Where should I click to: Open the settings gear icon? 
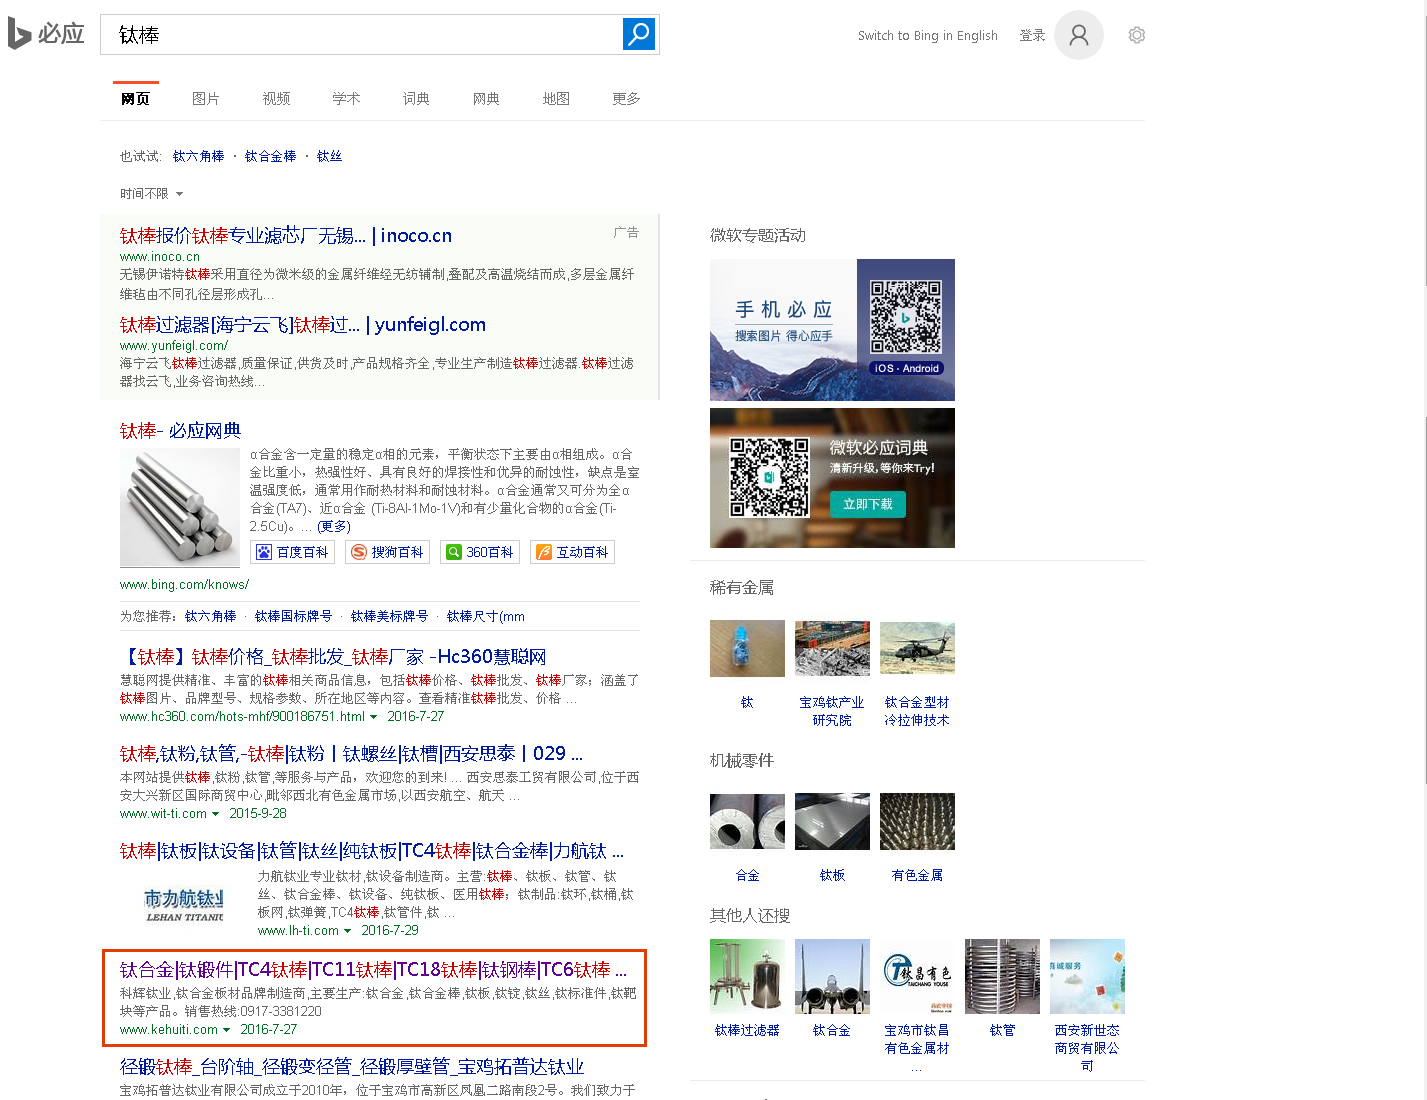point(1137,35)
